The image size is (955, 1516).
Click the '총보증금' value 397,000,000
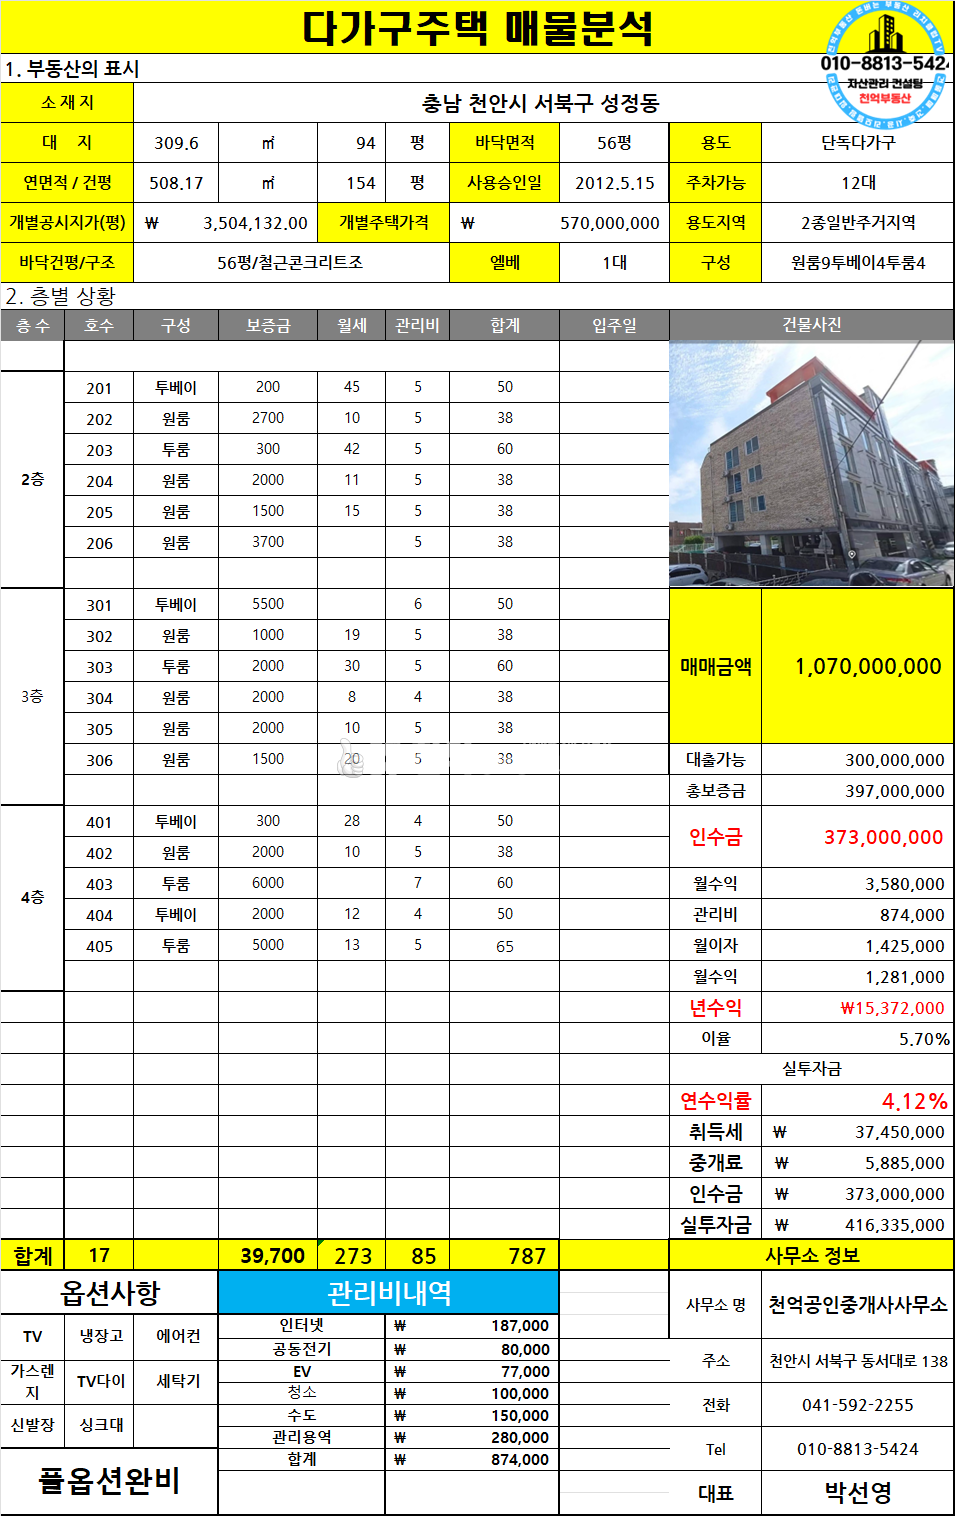coord(894,791)
